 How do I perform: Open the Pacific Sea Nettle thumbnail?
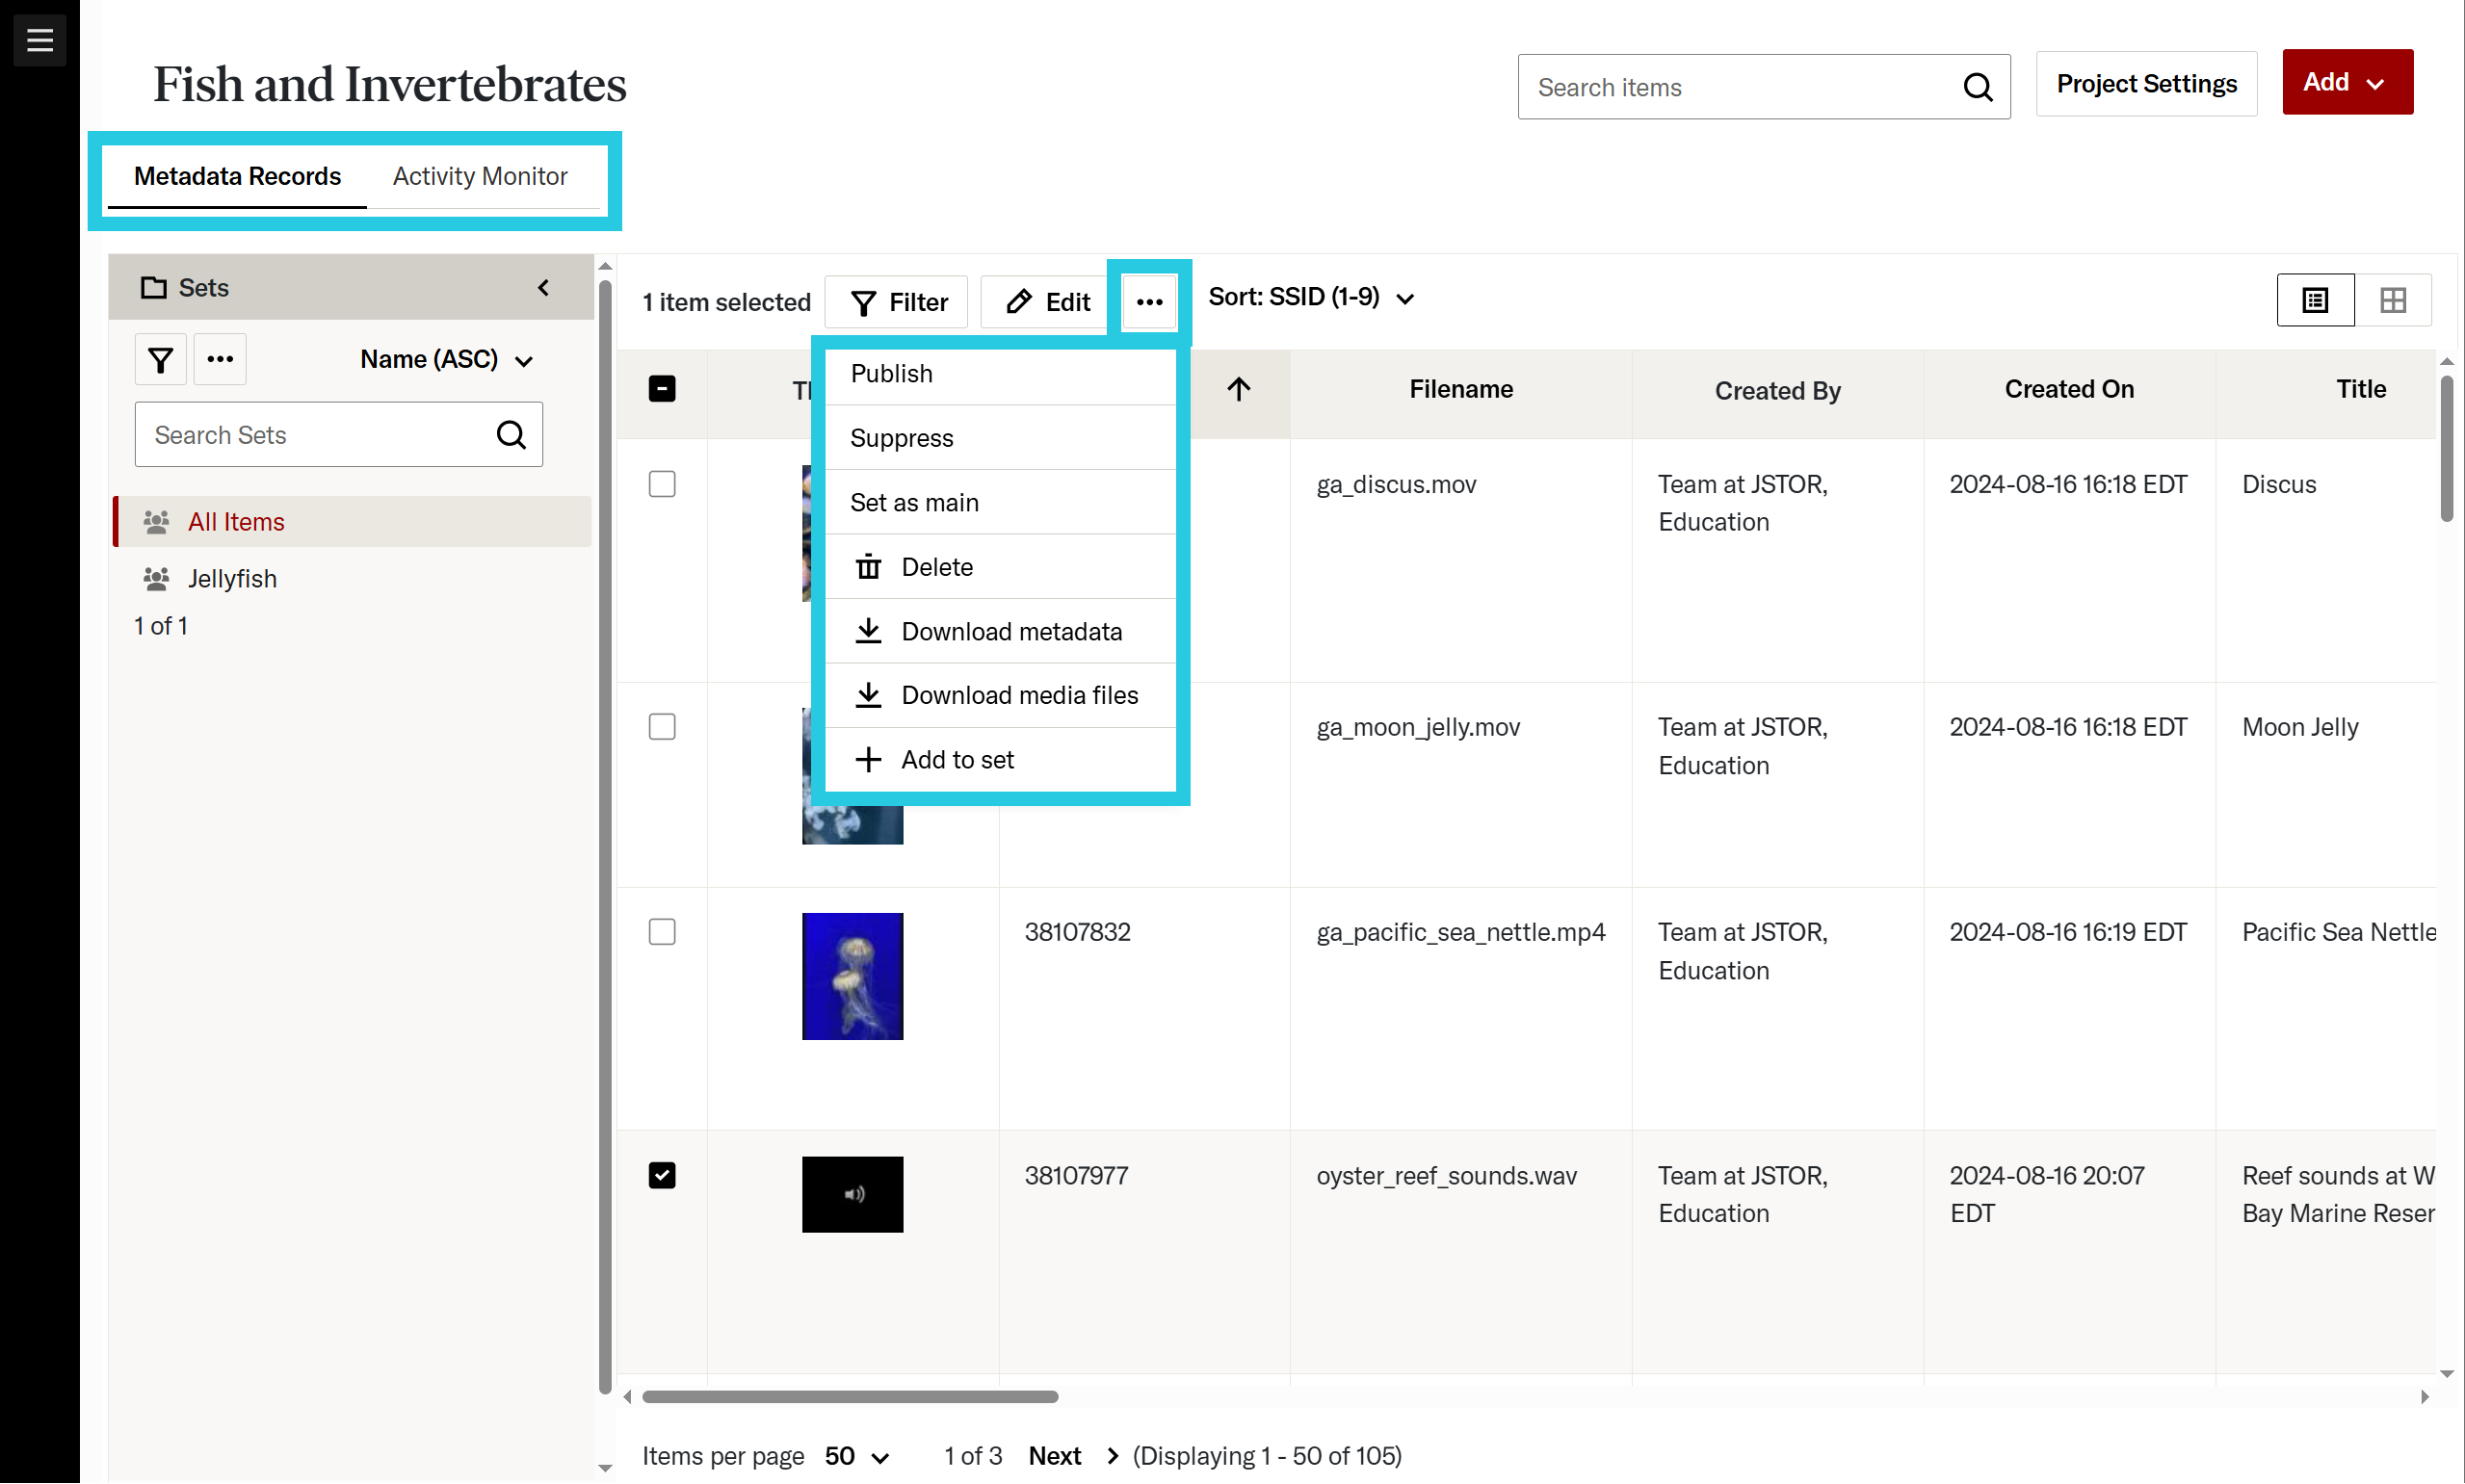coord(852,976)
